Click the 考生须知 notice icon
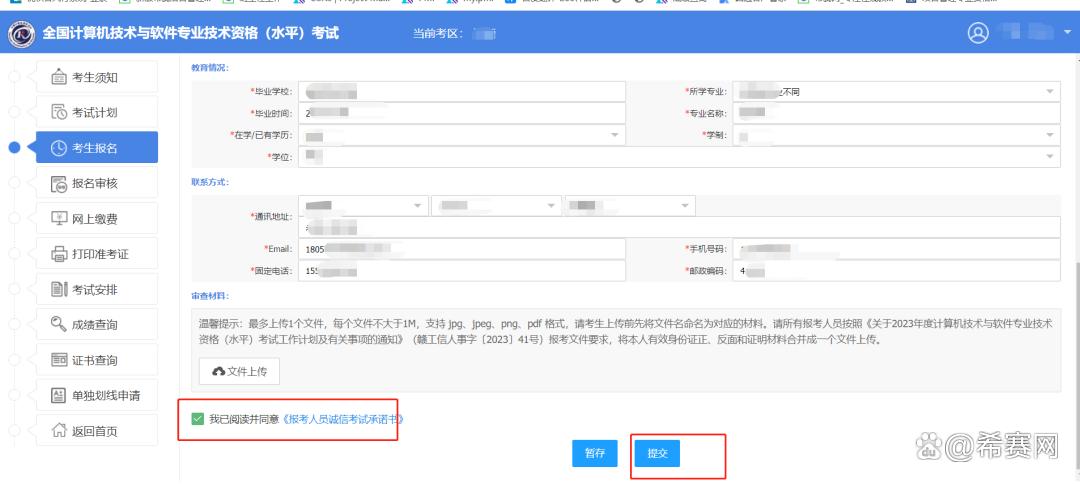The image size is (1080, 484). click(59, 77)
